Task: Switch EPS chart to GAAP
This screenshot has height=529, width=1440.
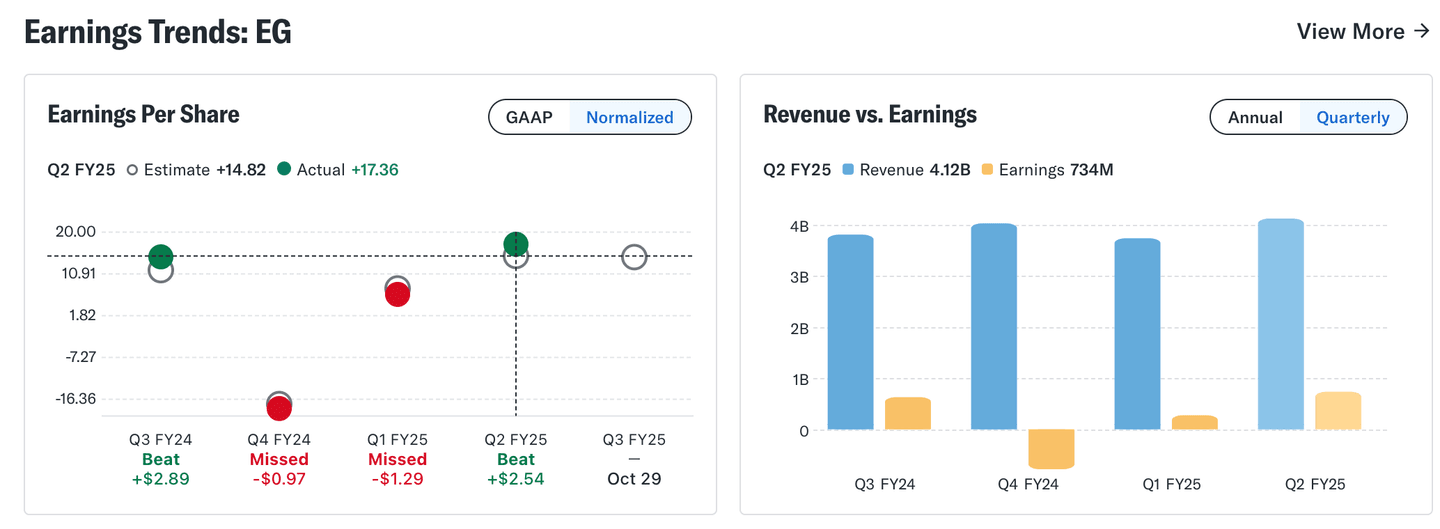Action: [529, 117]
